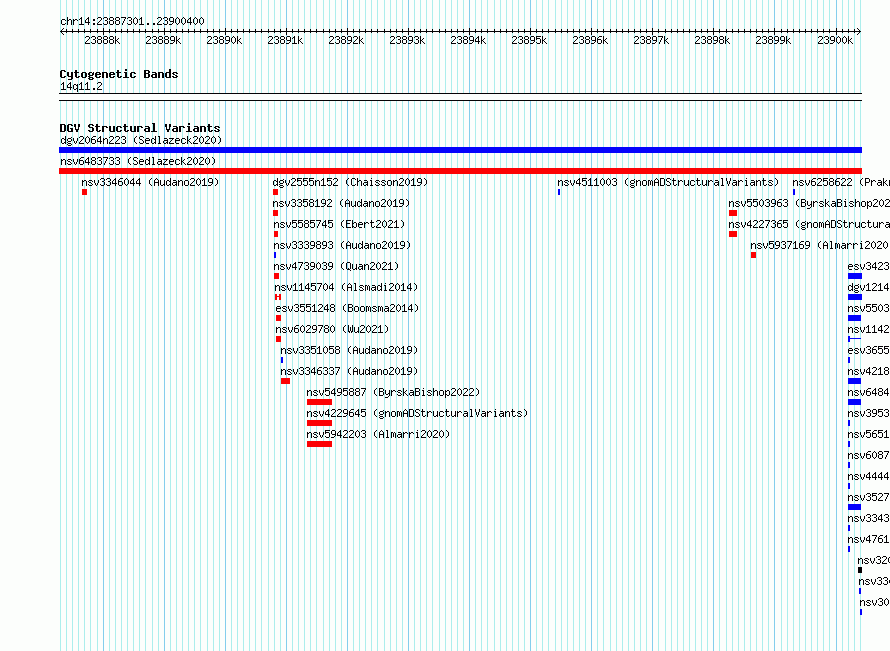Click the blue bar for dgv2064n223
The height and width of the screenshot is (651, 890).
(x=460, y=150)
